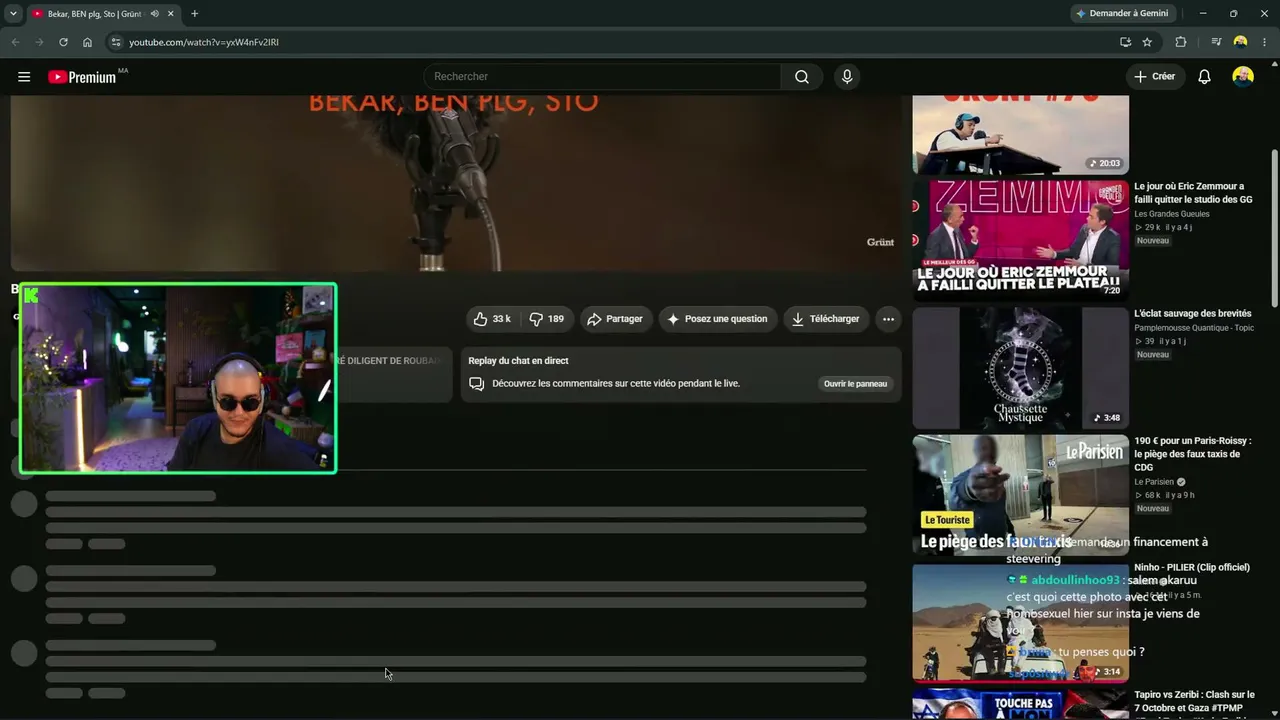Open the YouTube guide hamburger menu
The width and height of the screenshot is (1280, 720).
coord(24,77)
